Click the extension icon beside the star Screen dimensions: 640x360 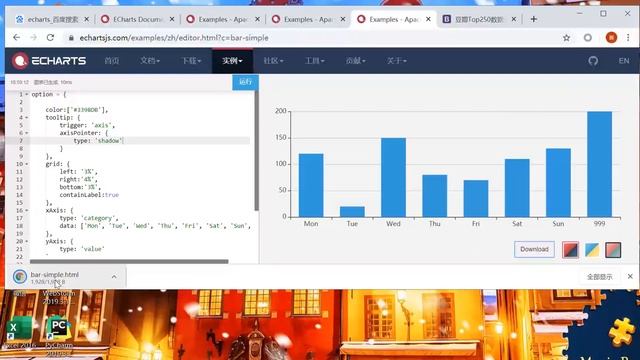(x=588, y=38)
